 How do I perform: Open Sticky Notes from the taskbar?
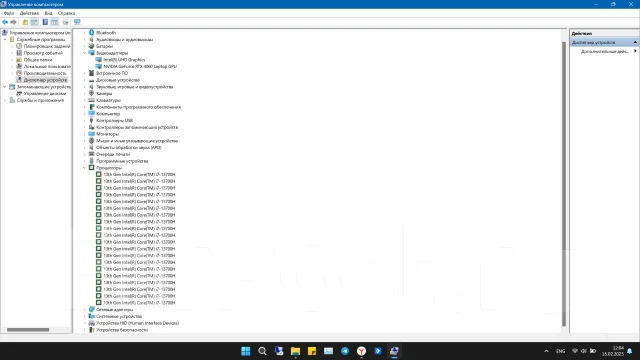[x=312, y=351]
